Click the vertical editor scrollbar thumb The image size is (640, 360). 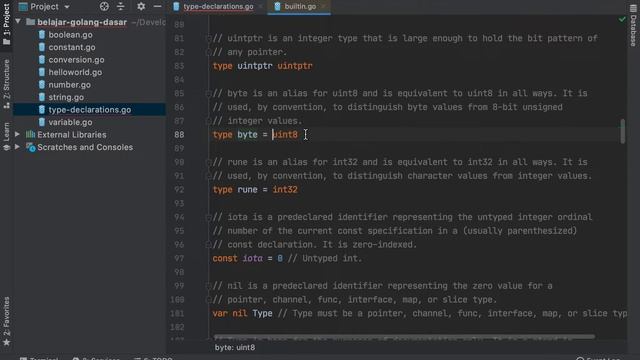click(622, 131)
